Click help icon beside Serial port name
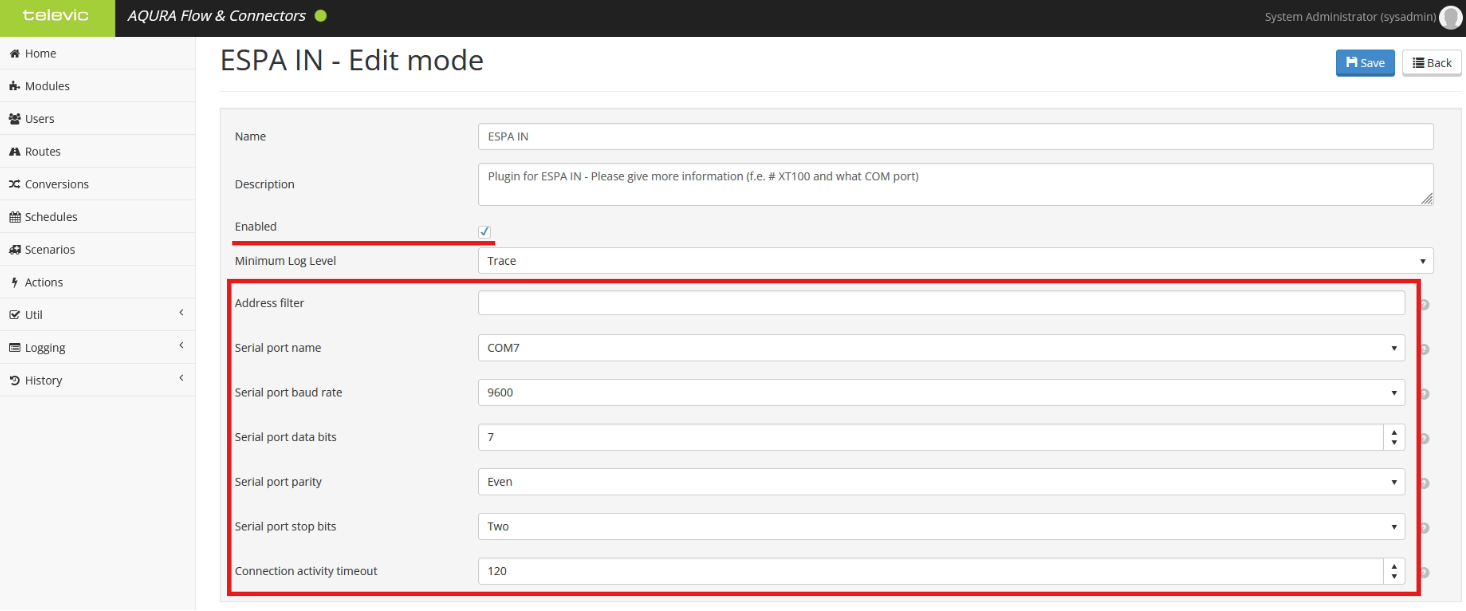The width and height of the screenshot is (1466, 611). click(1424, 349)
